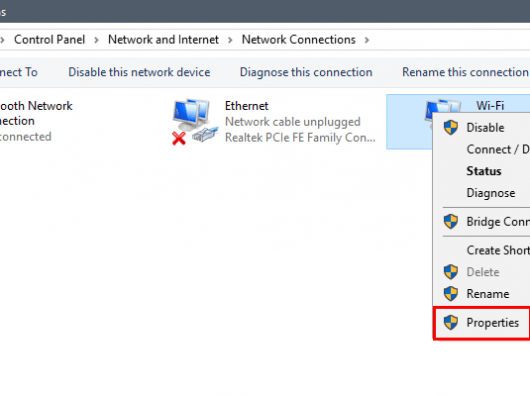Viewport: 530px width, 396px height.
Task: Choose Diagnose from the context menu
Action: 491,193
